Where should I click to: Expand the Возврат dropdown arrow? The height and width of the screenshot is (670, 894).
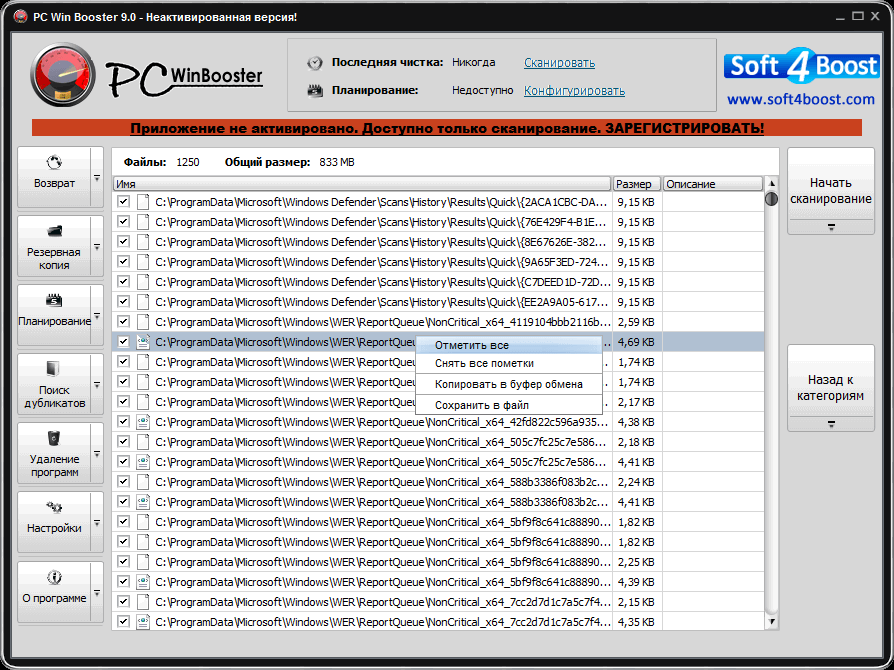pyautogui.click(x=97, y=178)
